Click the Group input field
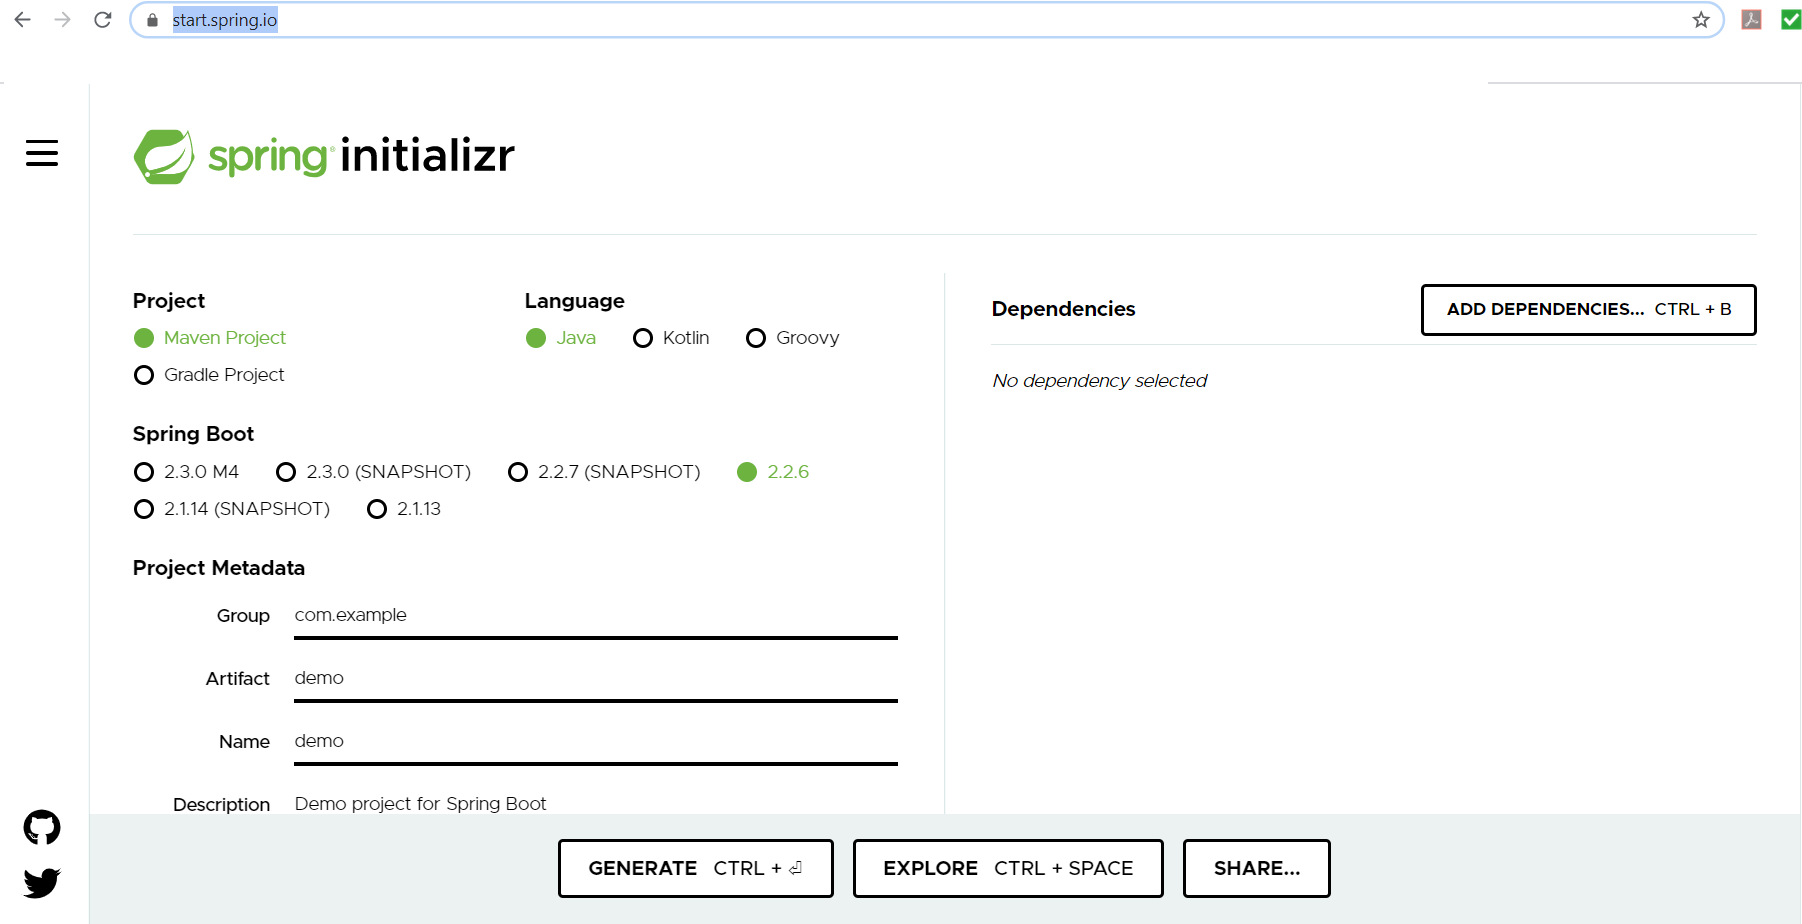The image size is (1802, 924). [x=595, y=616]
